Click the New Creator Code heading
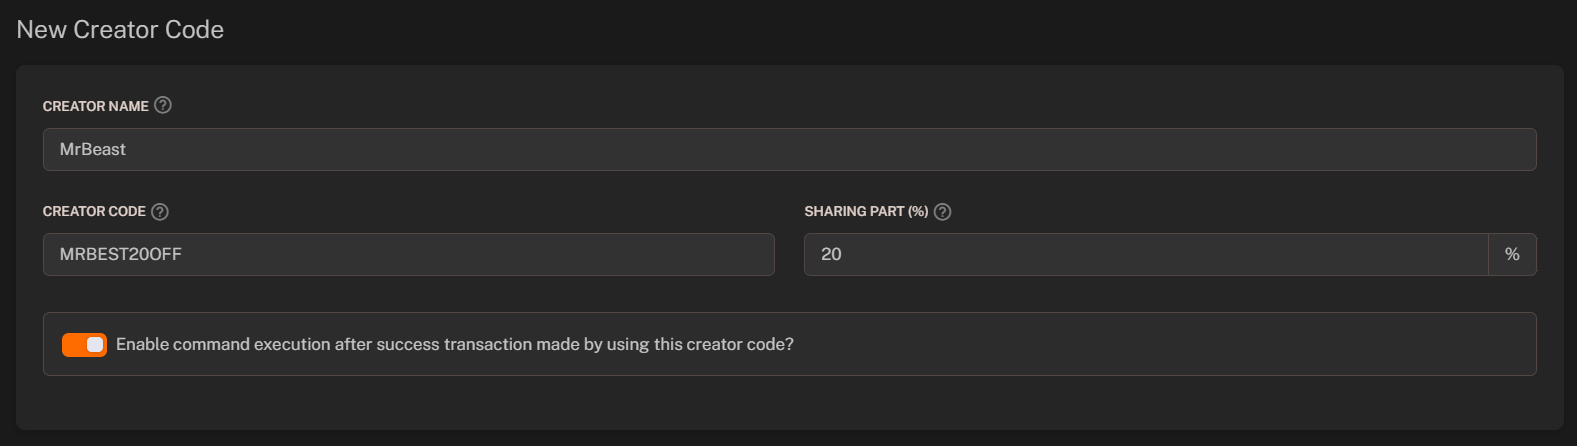This screenshot has height=446, width=1577. (120, 30)
